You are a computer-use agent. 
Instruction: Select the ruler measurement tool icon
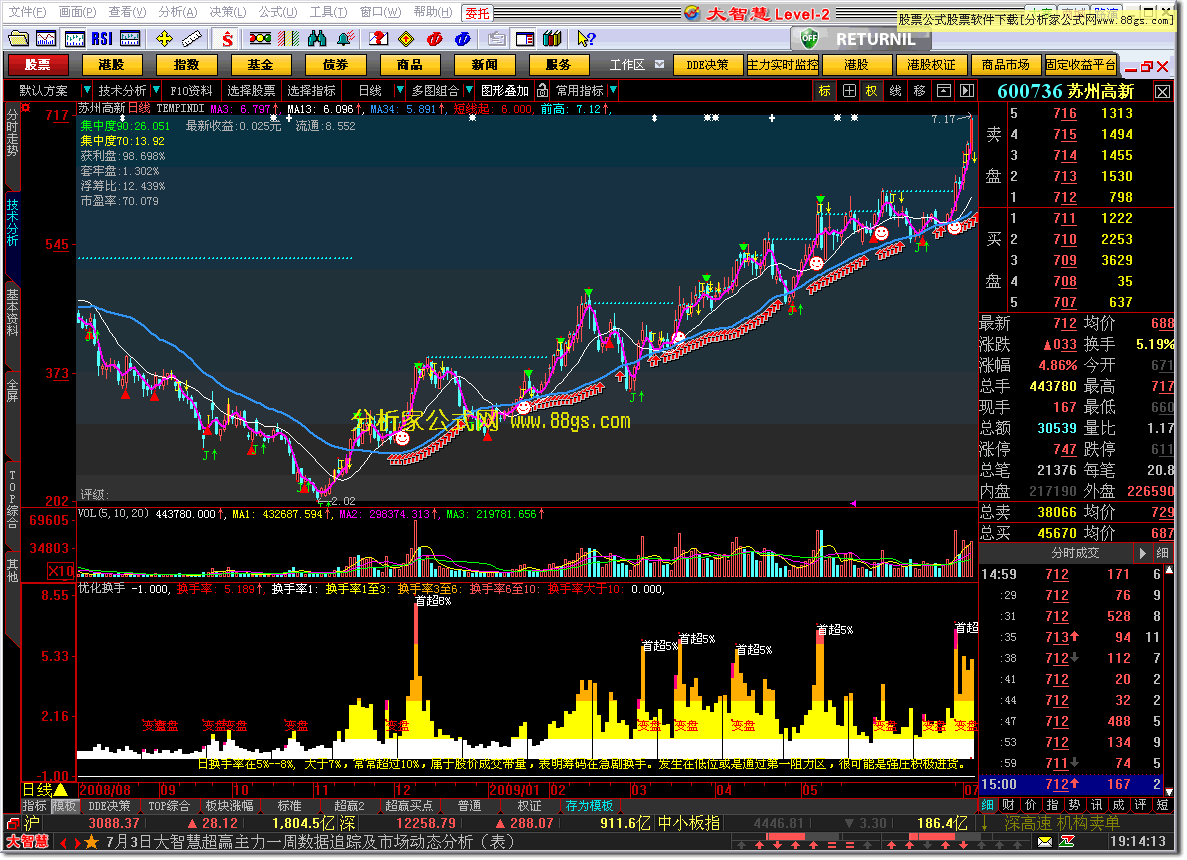[192, 38]
